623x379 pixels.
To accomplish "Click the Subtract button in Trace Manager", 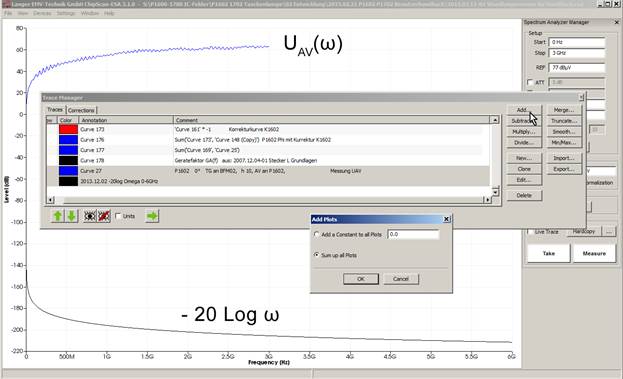I will [x=524, y=121].
